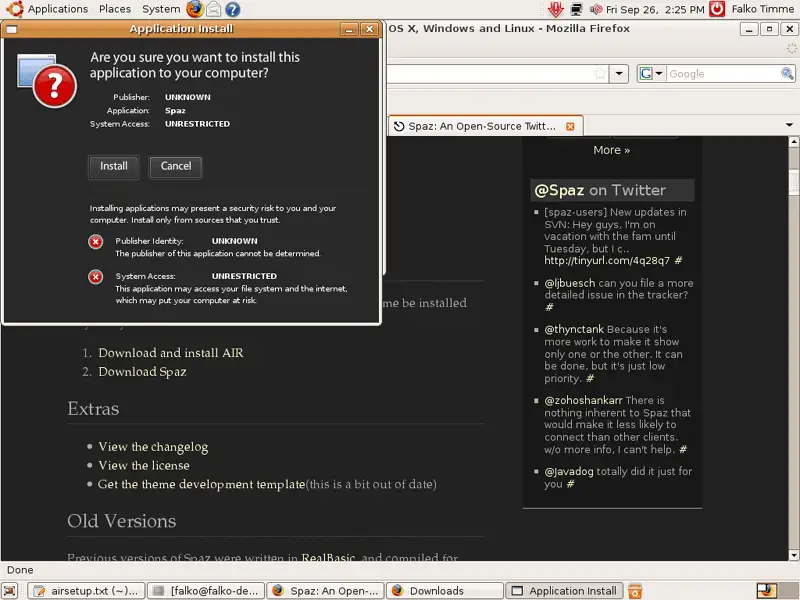Screen dimensions: 800x600
Task: Click the @zohoshankarr mention
Action: (583, 401)
